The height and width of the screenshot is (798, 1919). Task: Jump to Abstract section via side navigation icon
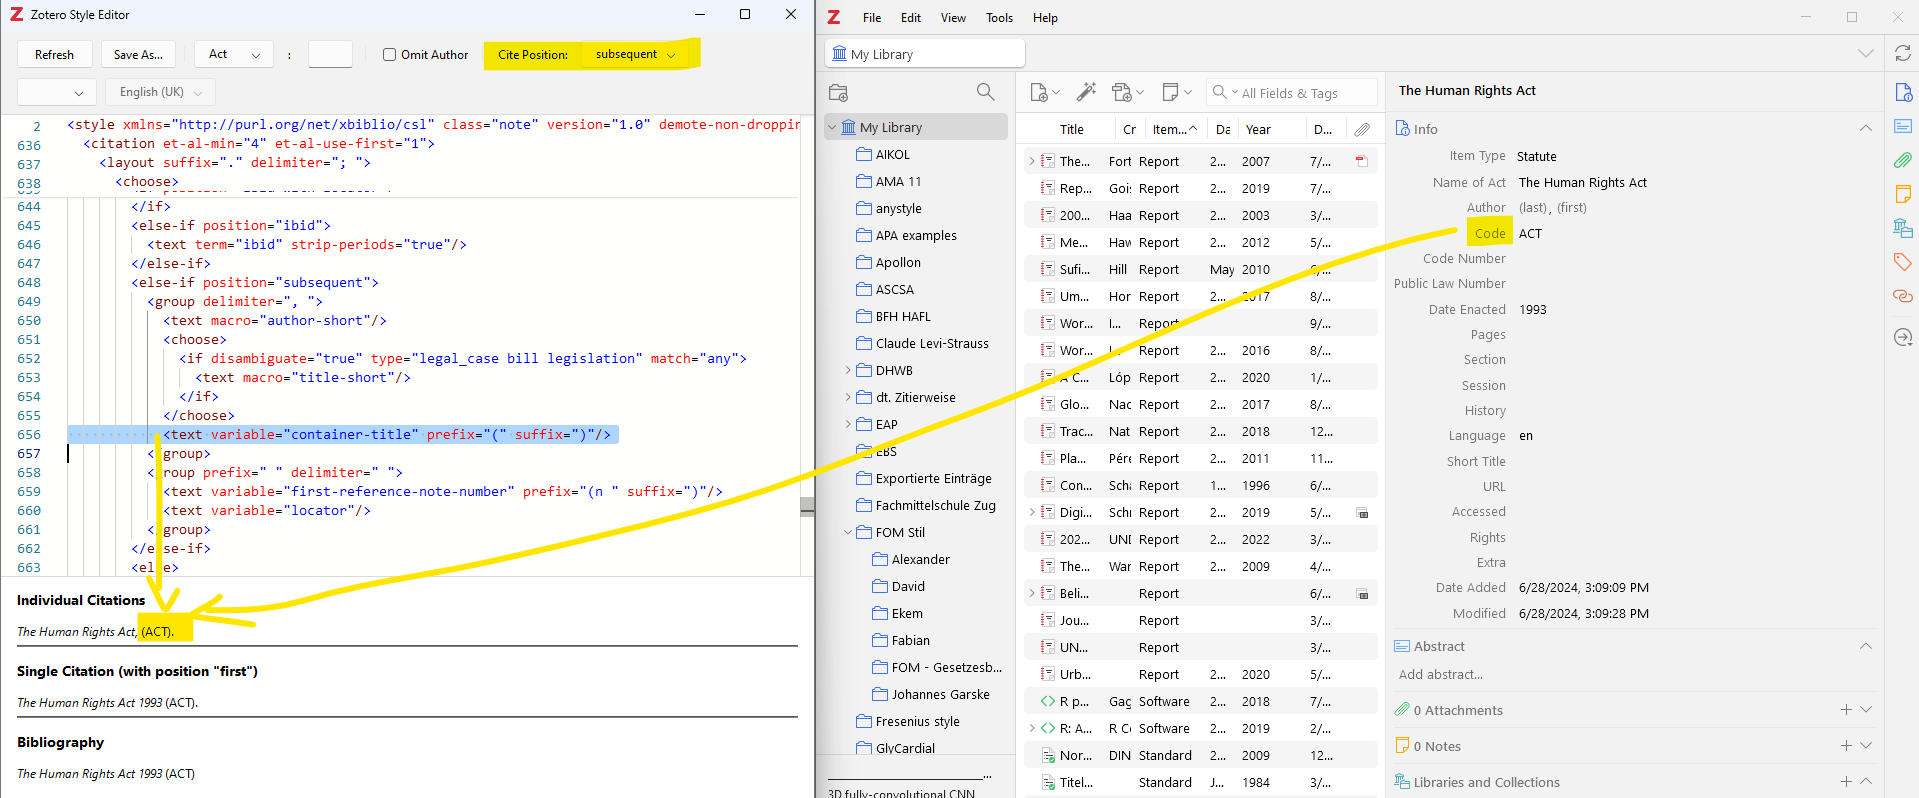[x=1902, y=126]
